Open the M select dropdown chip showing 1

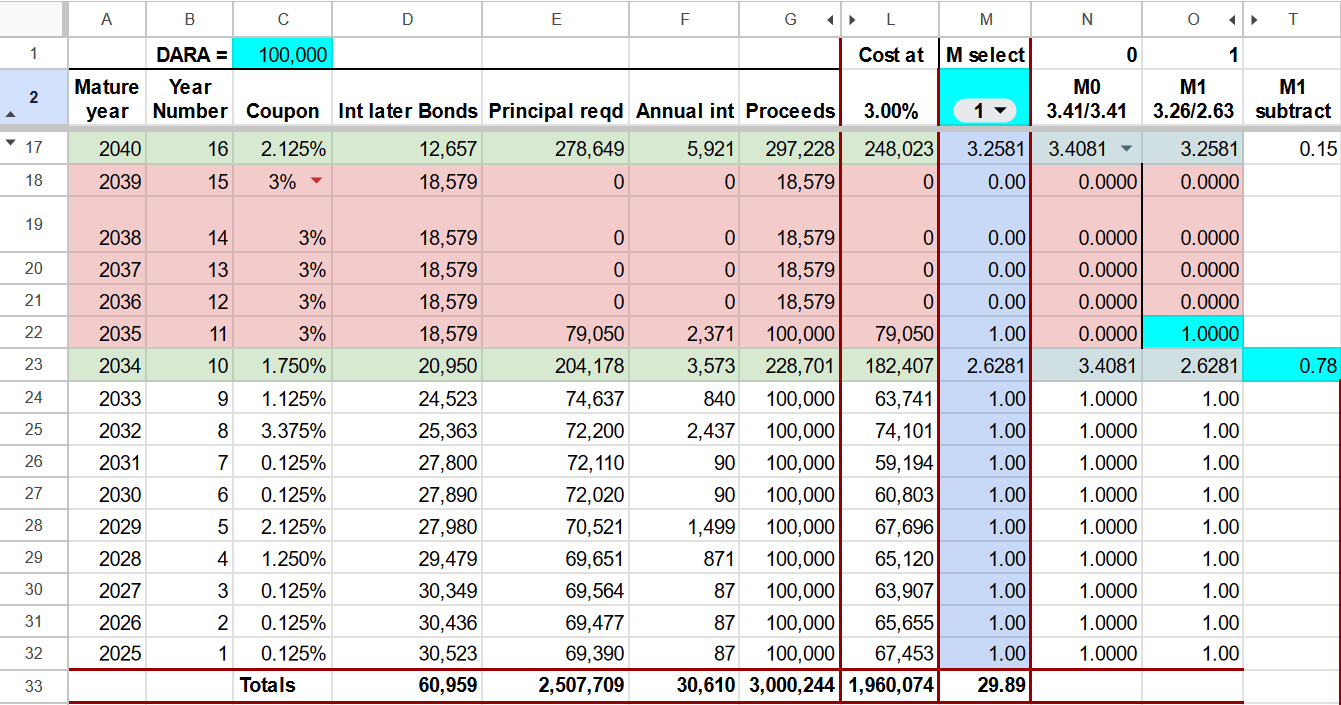985,111
